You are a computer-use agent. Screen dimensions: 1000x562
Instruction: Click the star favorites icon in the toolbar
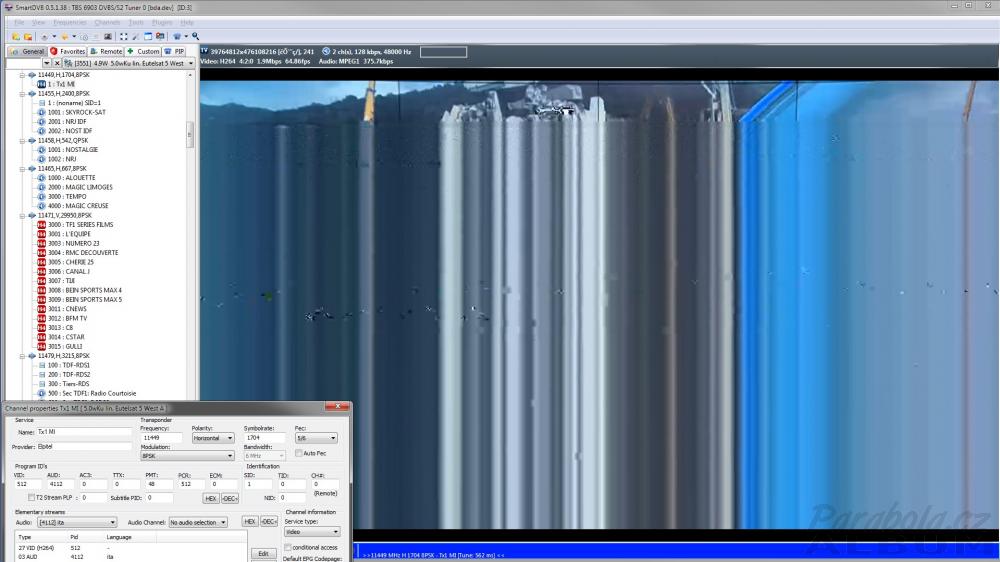pyautogui.click(x=64, y=37)
